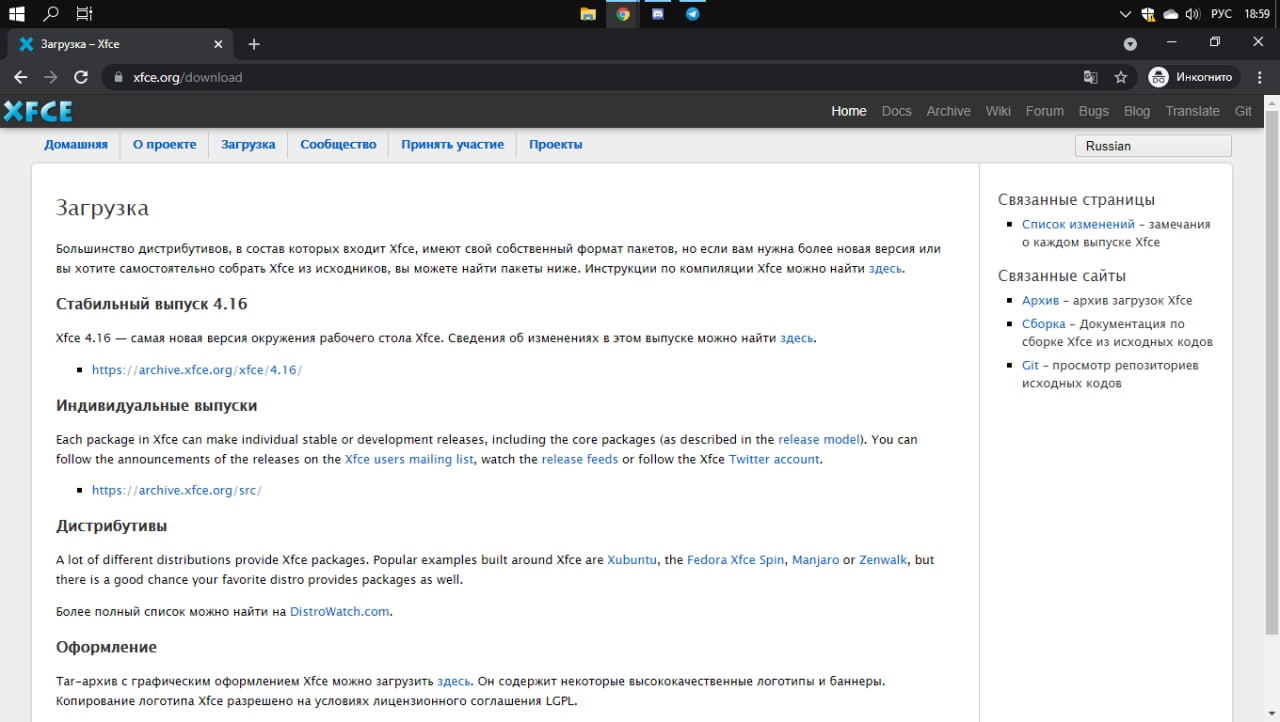This screenshot has height=722, width=1280.
Task: Open the Translate top navigation item
Action: point(1192,111)
